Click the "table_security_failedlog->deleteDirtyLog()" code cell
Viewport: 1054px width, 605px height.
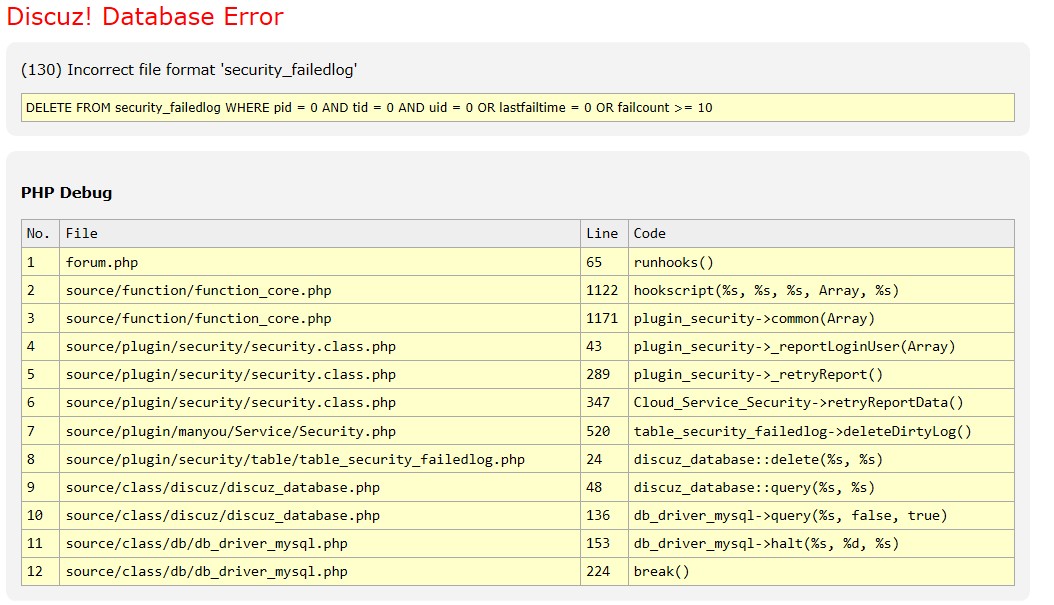821,431
